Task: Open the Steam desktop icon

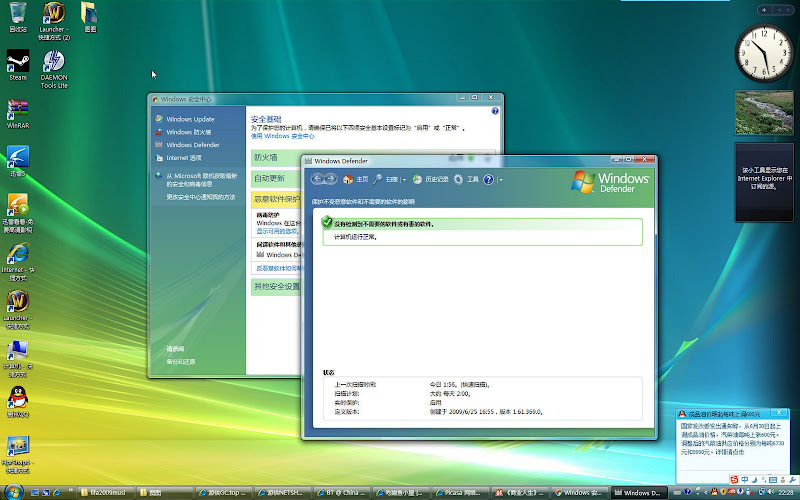Action: pos(18,65)
